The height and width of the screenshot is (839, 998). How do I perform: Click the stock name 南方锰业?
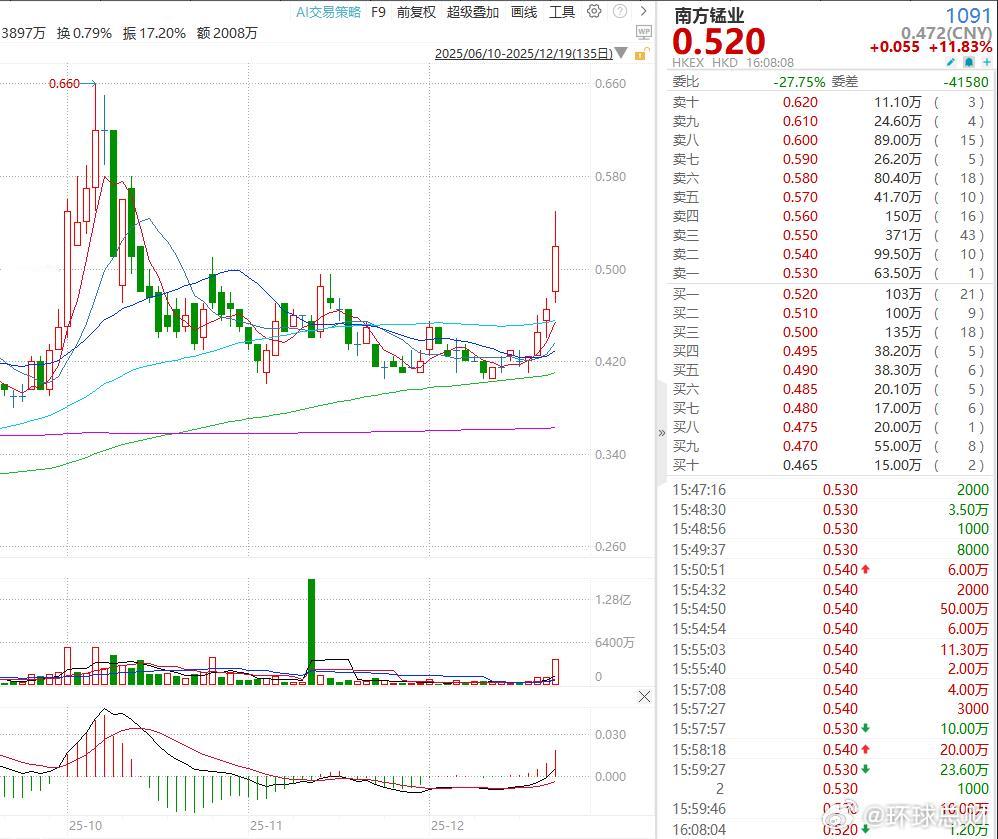[x=709, y=15]
